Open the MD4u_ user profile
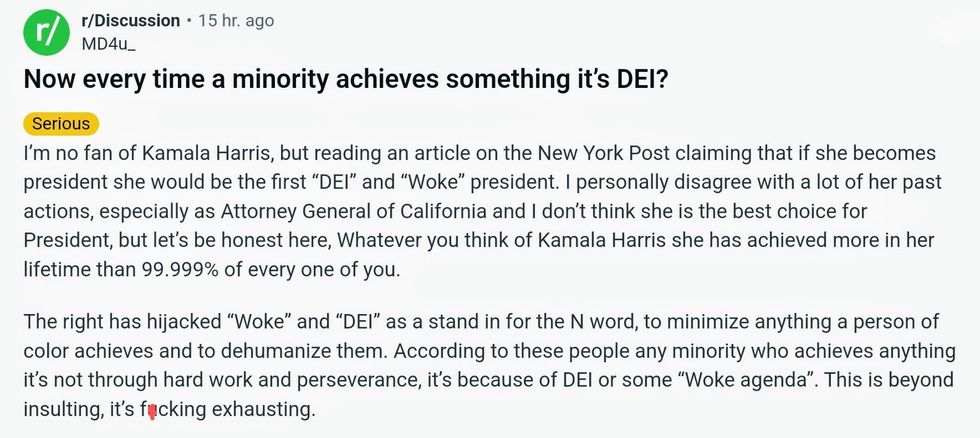Screen dimensions: 980x438 click(108, 43)
